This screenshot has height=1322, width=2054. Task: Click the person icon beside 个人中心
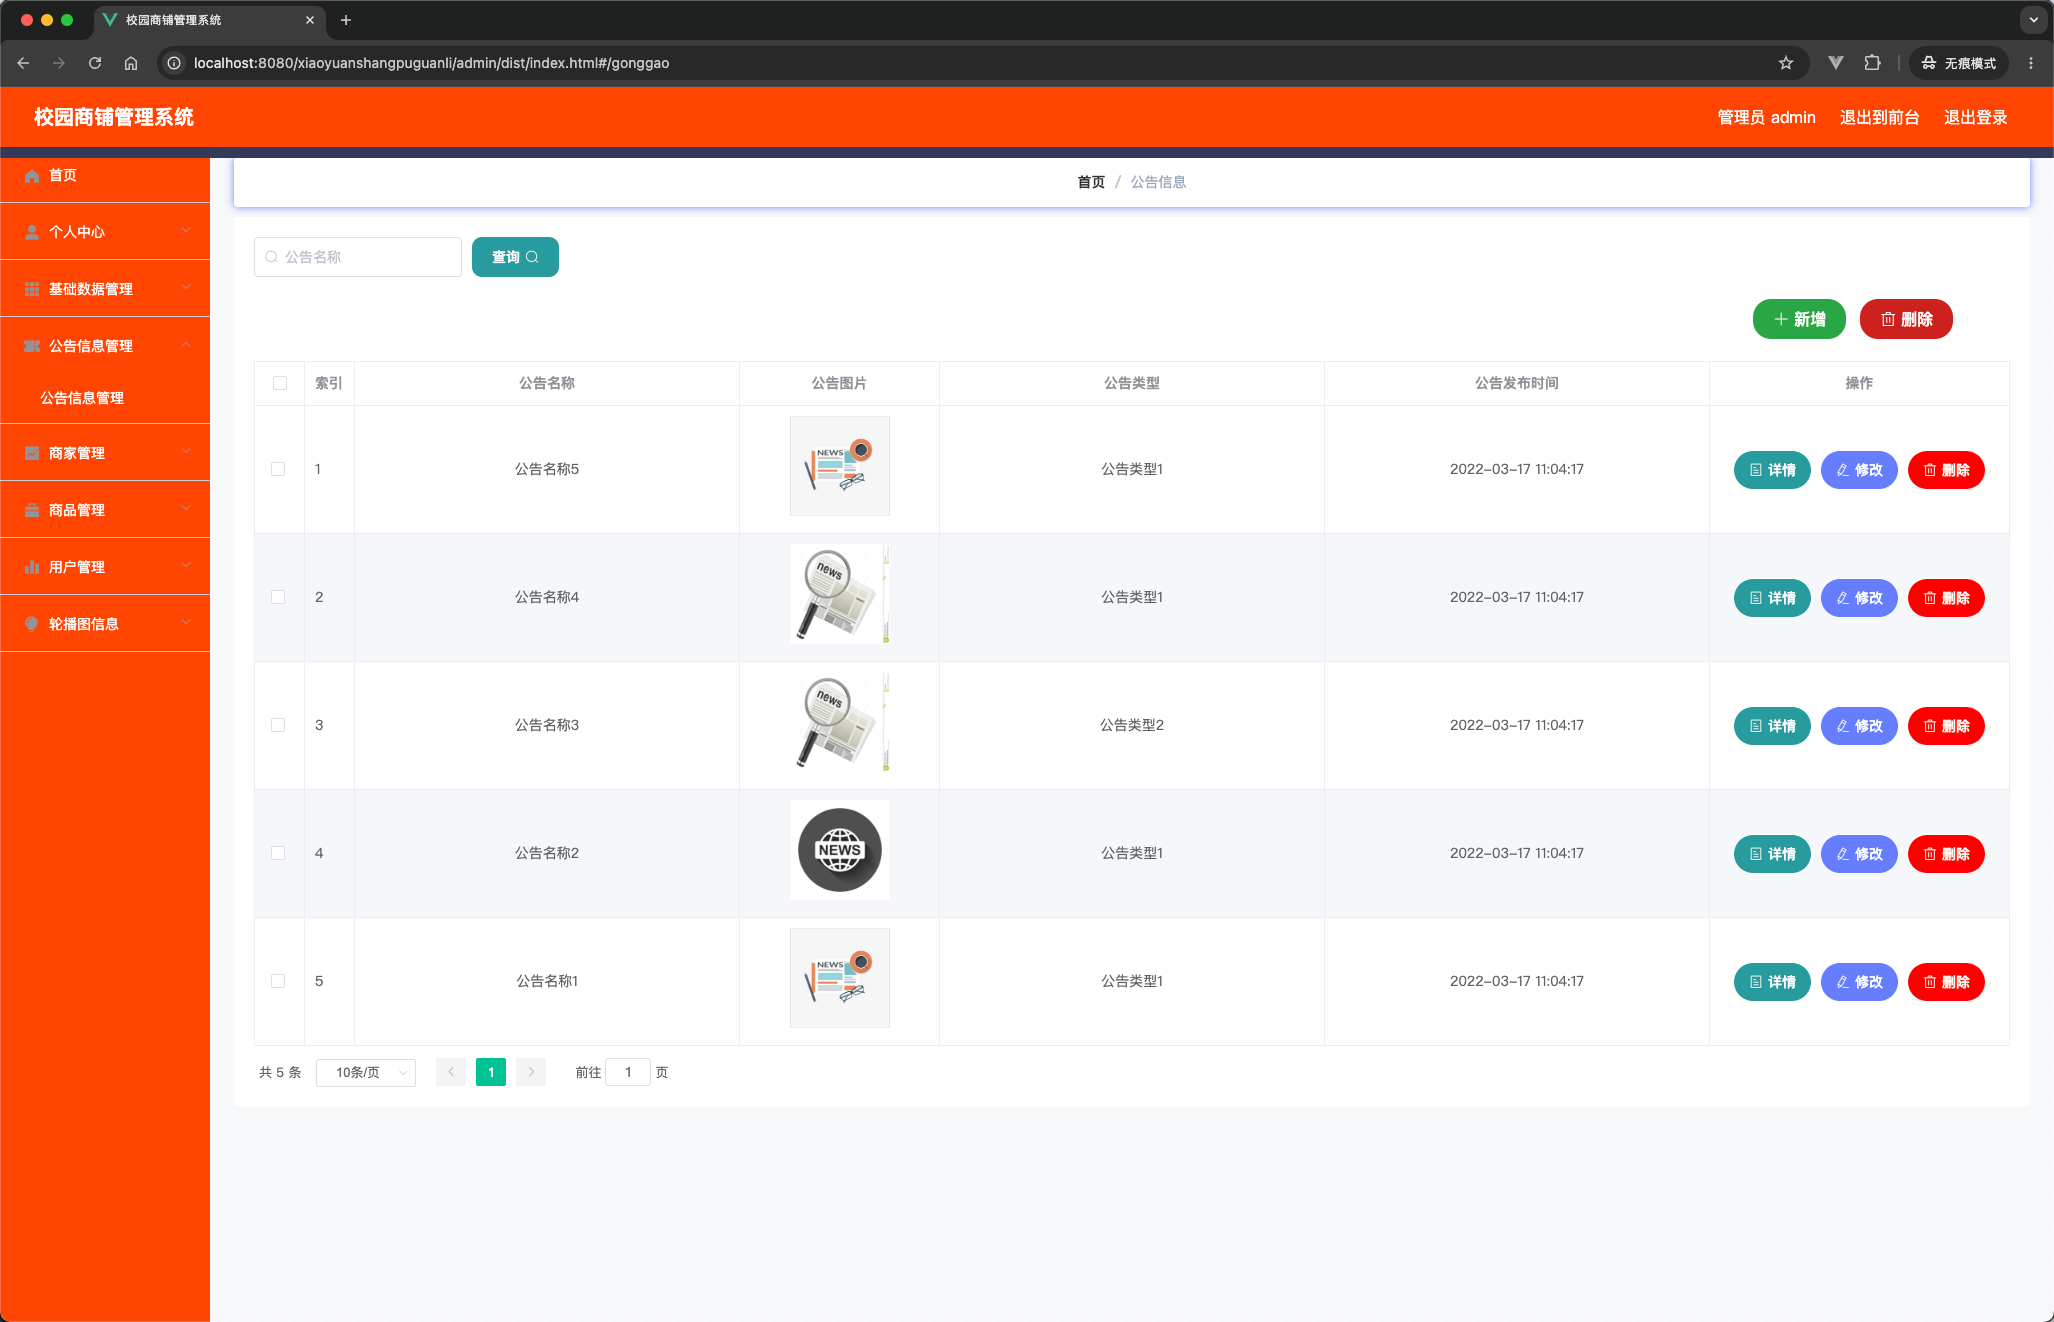pos(32,232)
